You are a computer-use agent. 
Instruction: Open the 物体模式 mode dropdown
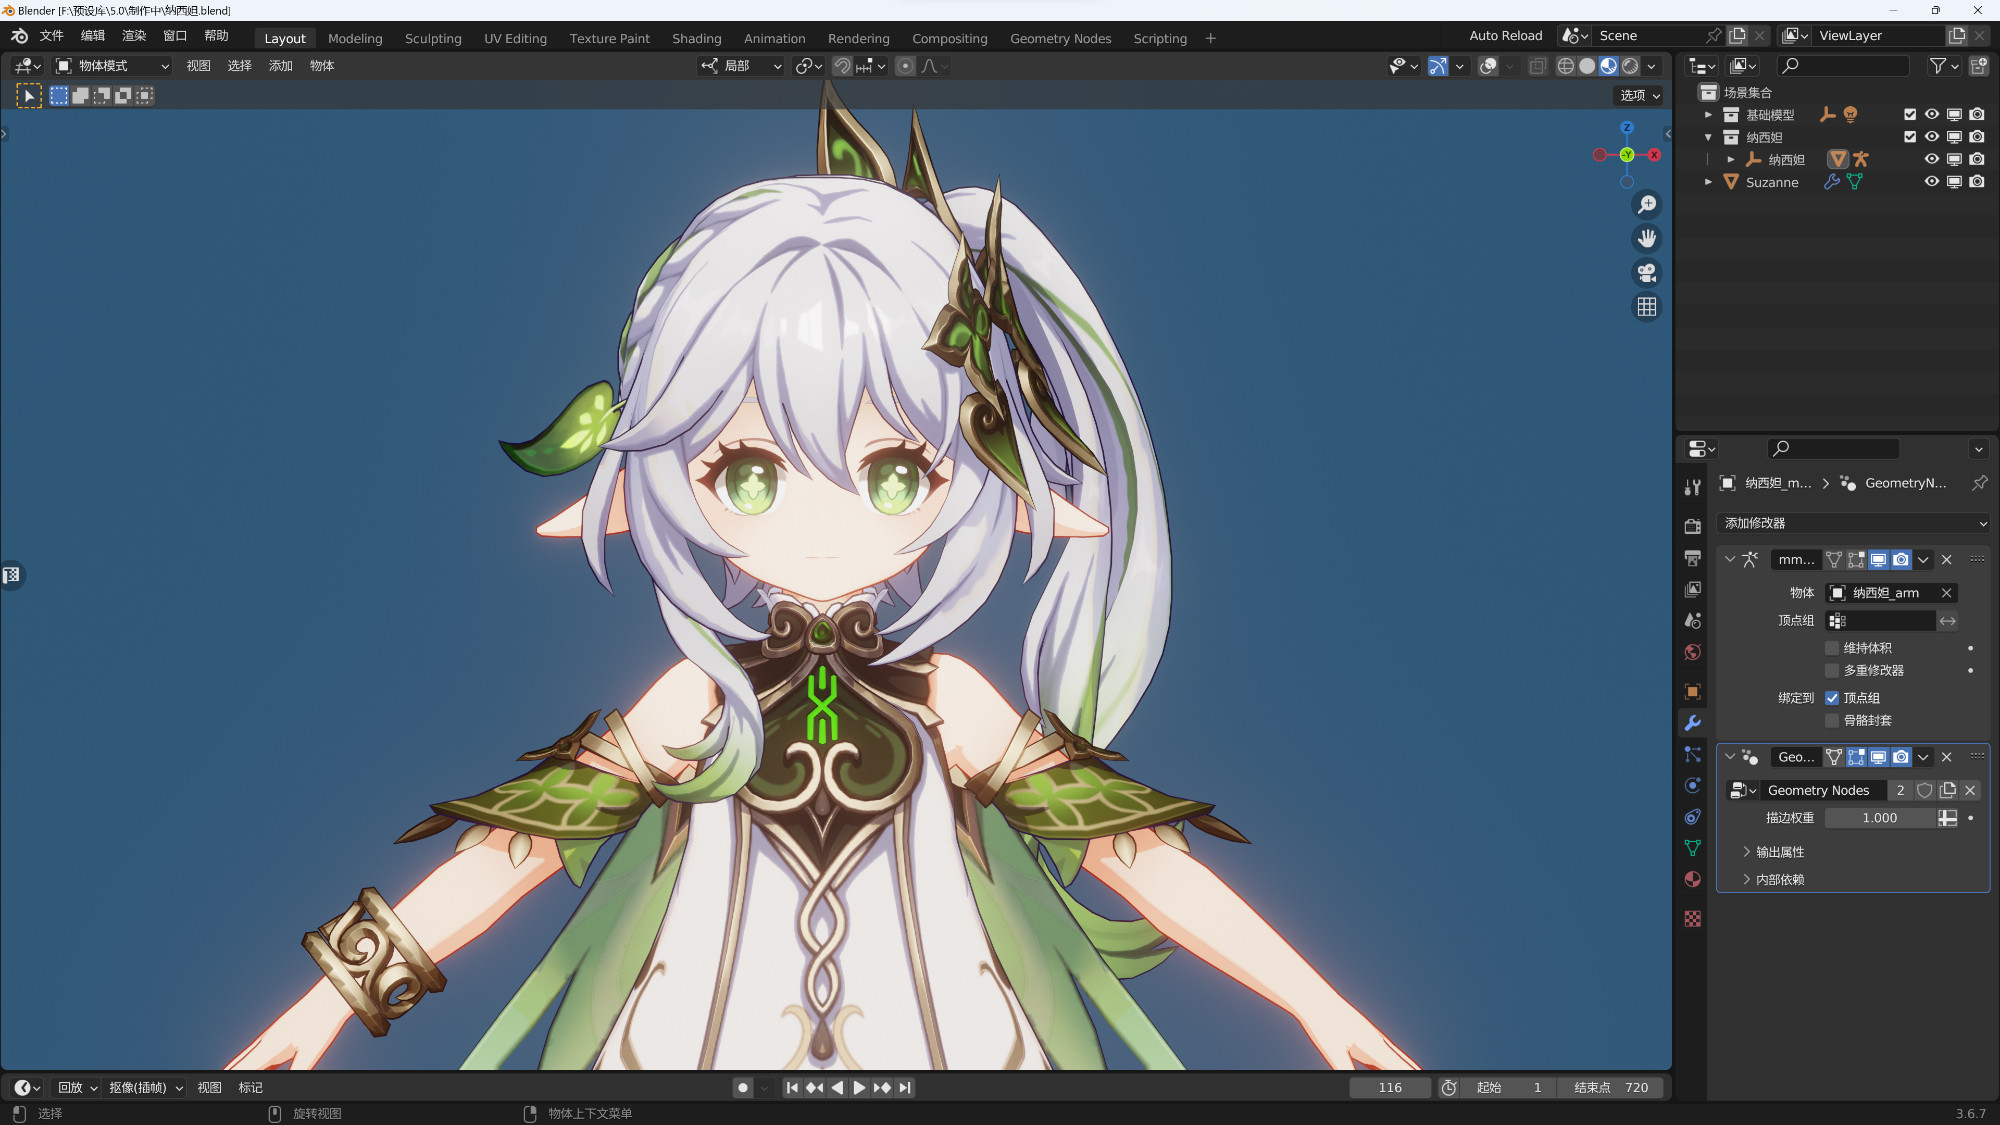[x=112, y=66]
